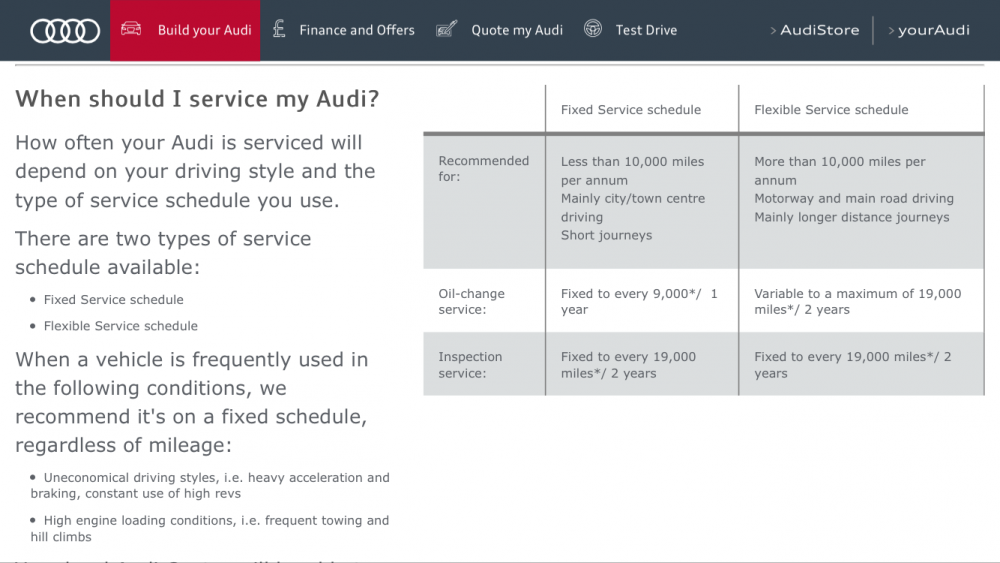
Task: Click the cell Less than 10,000 miles per annum
Action: pos(632,171)
